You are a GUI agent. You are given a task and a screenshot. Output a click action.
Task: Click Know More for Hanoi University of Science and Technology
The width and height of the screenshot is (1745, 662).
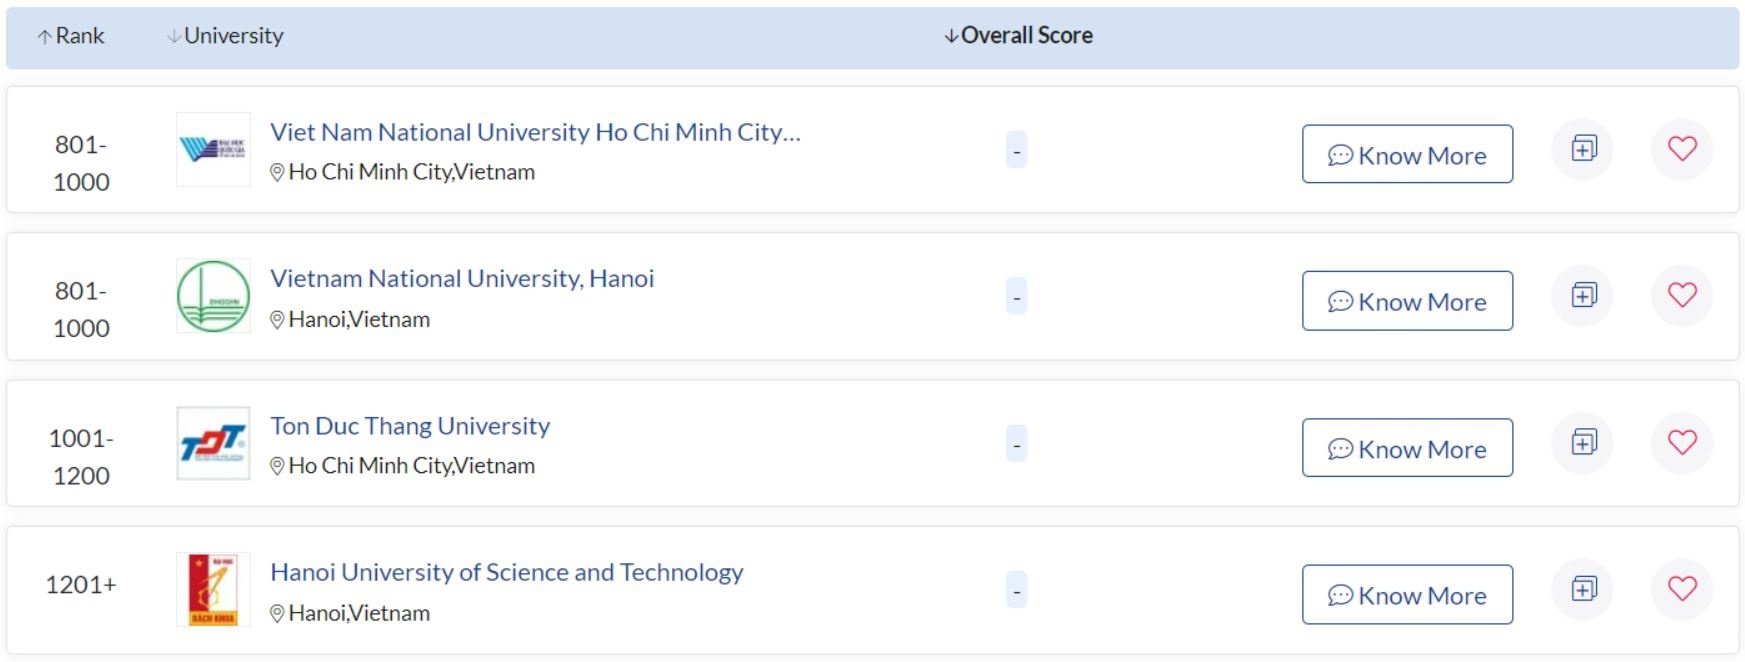(1407, 595)
